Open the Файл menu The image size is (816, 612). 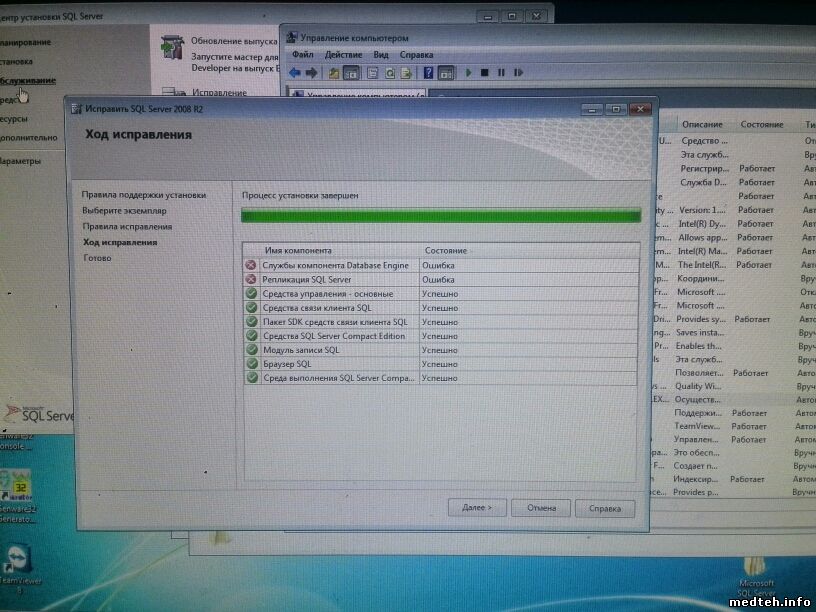tap(303, 55)
